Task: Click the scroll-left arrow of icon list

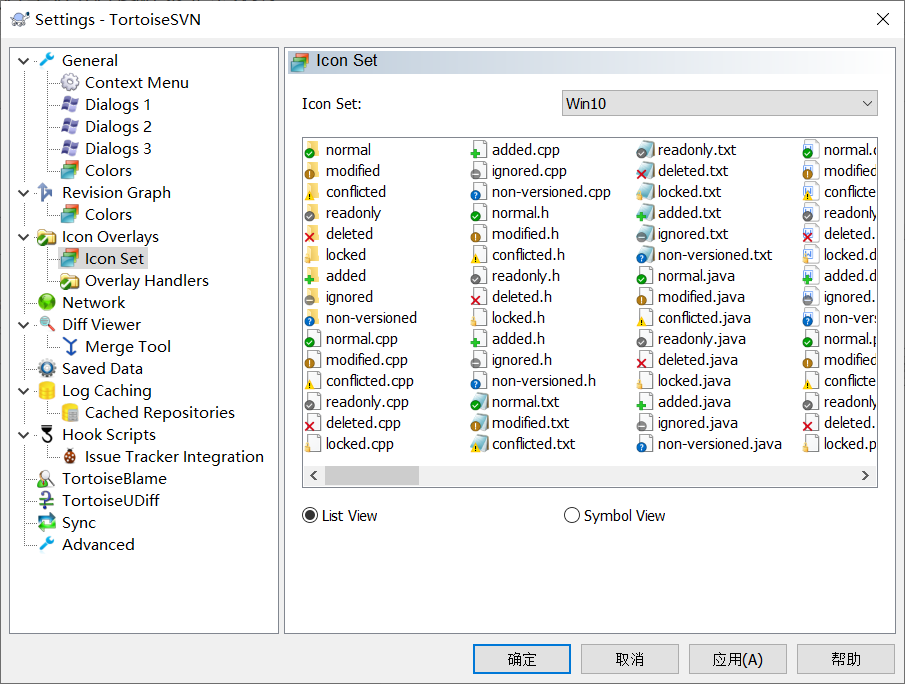Action: [x=313, y=476]
